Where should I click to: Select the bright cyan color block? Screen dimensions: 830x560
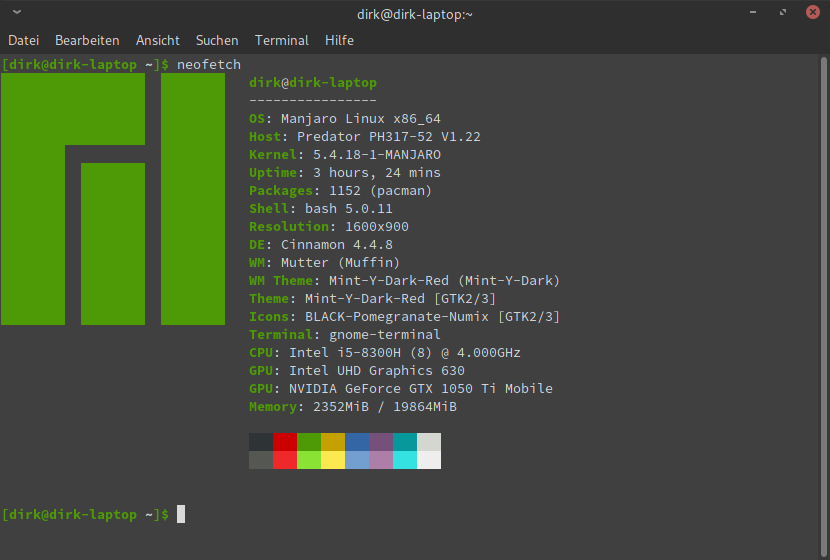[x=405, y=460]
